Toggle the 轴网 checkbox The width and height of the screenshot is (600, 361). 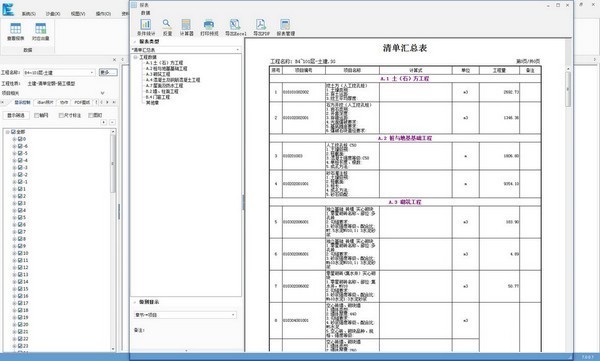tap(37, 115)
